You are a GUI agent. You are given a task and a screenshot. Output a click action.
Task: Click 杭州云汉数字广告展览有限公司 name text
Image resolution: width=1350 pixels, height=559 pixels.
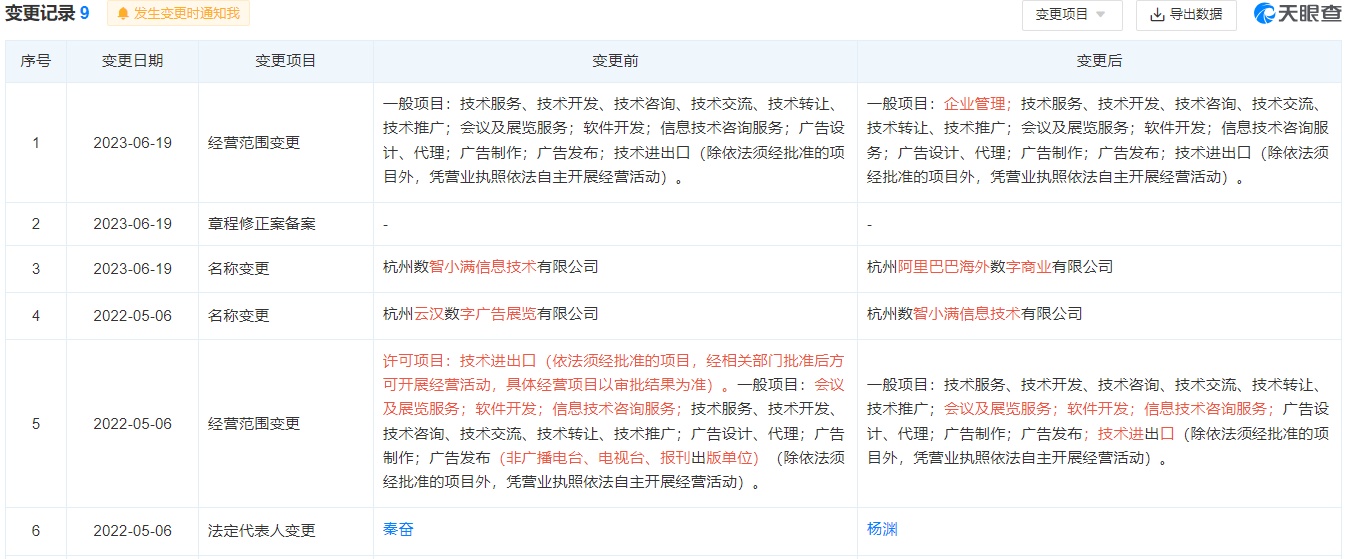point(491,313)
